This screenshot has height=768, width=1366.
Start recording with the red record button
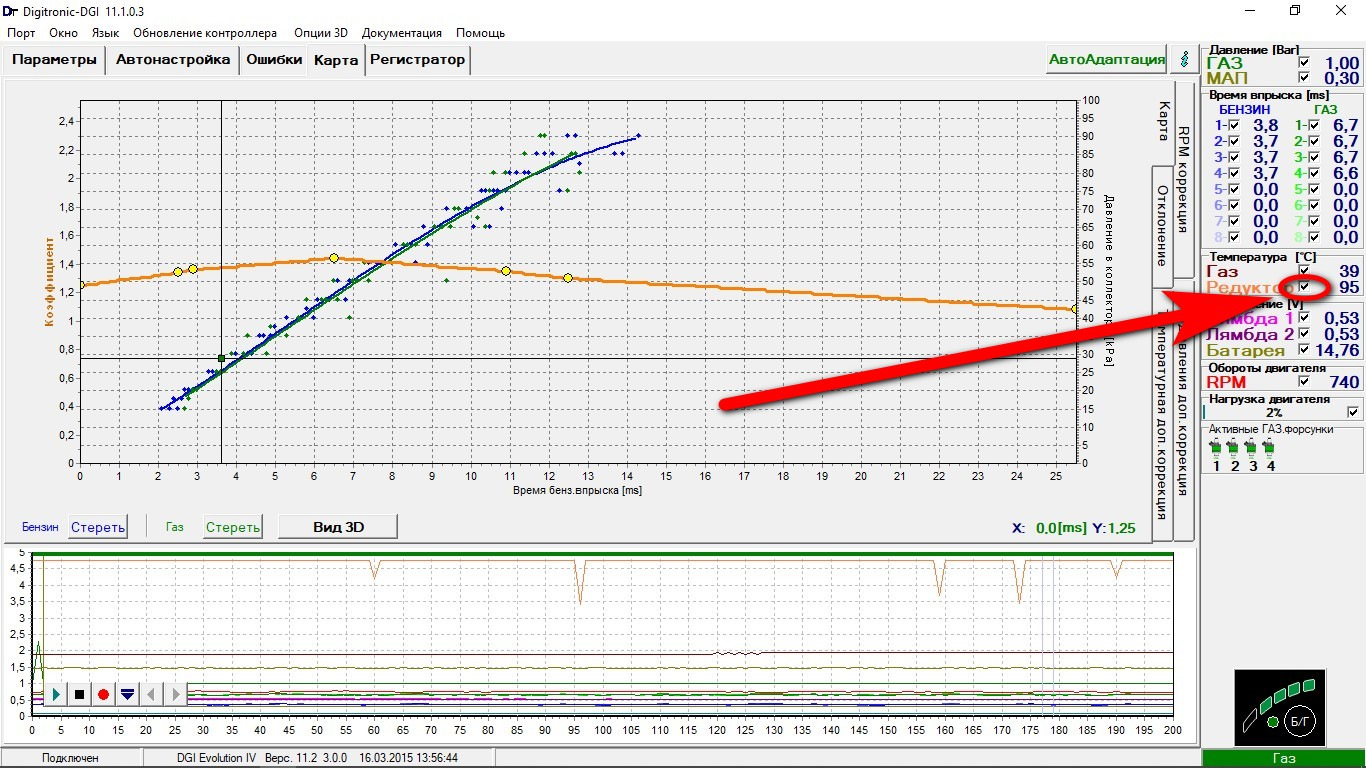coord(103,694)
